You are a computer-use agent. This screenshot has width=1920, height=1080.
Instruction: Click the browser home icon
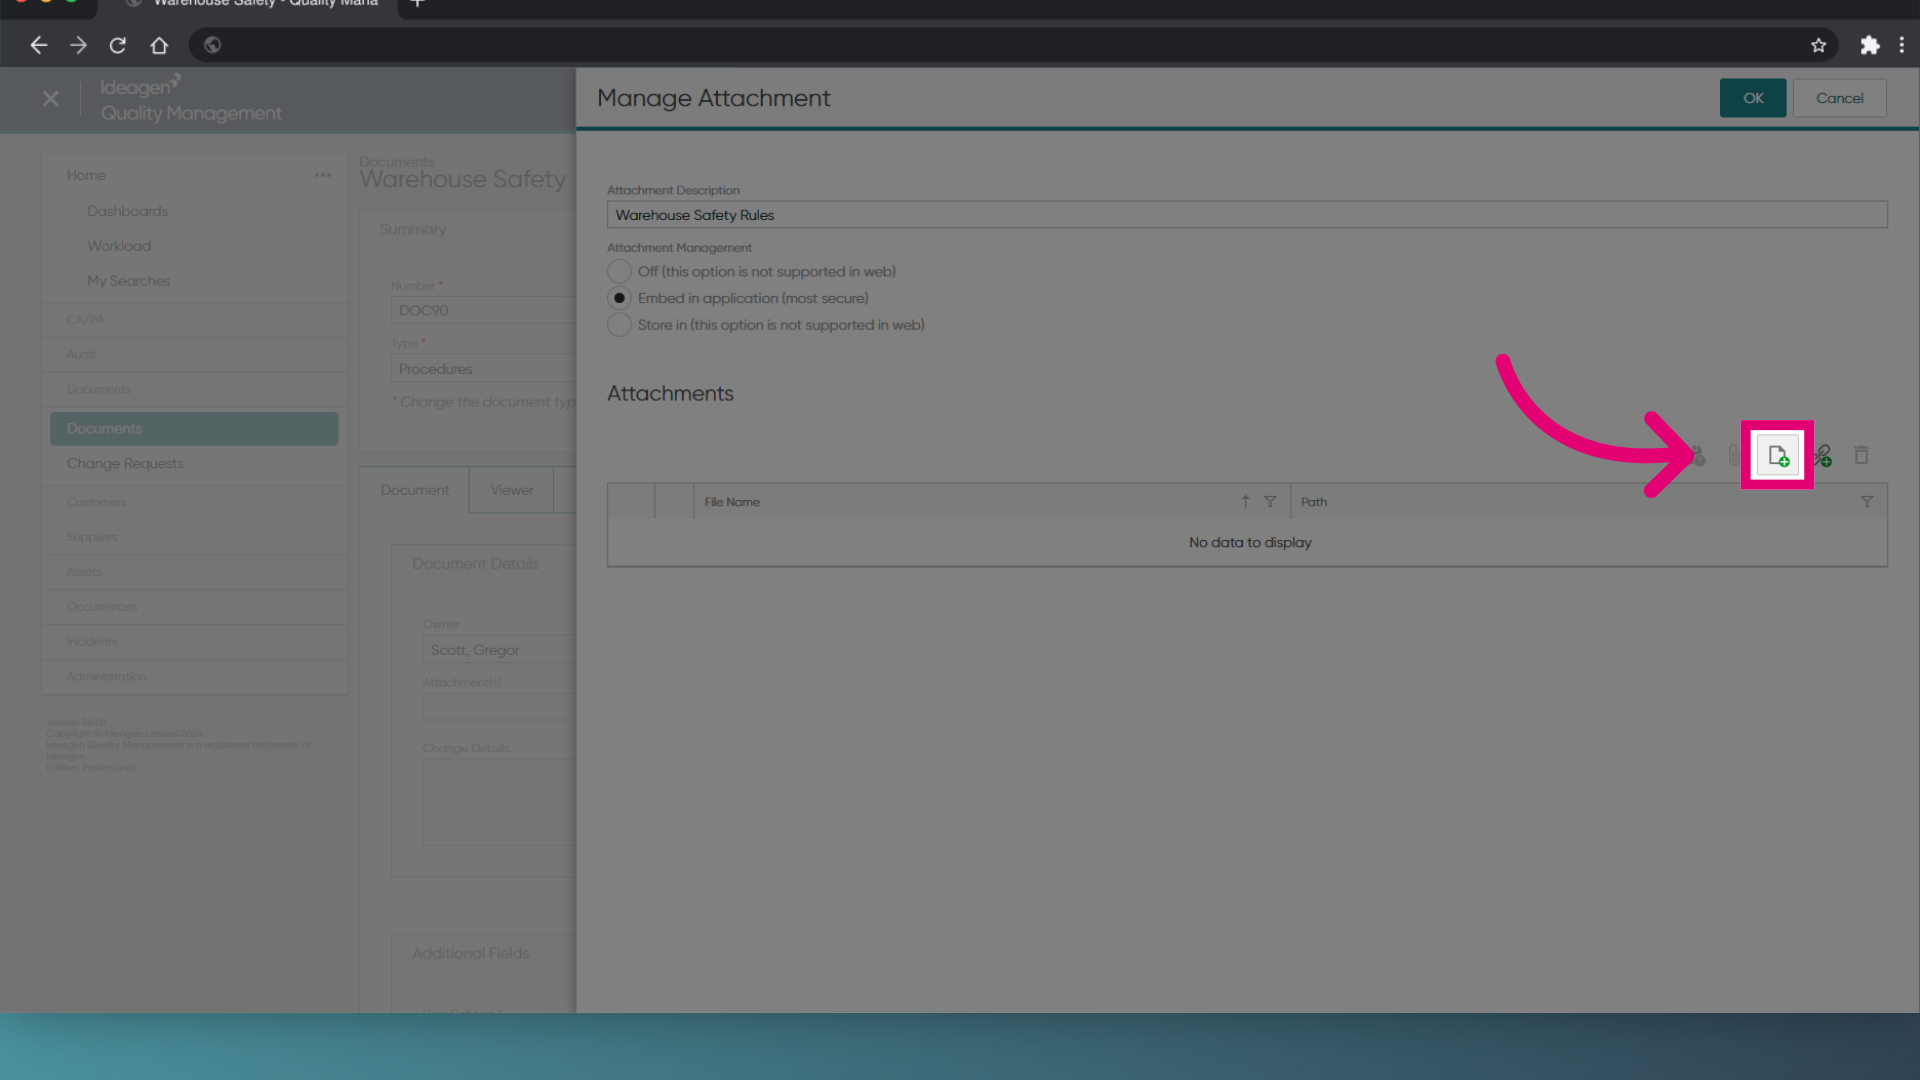pos(159,45)
